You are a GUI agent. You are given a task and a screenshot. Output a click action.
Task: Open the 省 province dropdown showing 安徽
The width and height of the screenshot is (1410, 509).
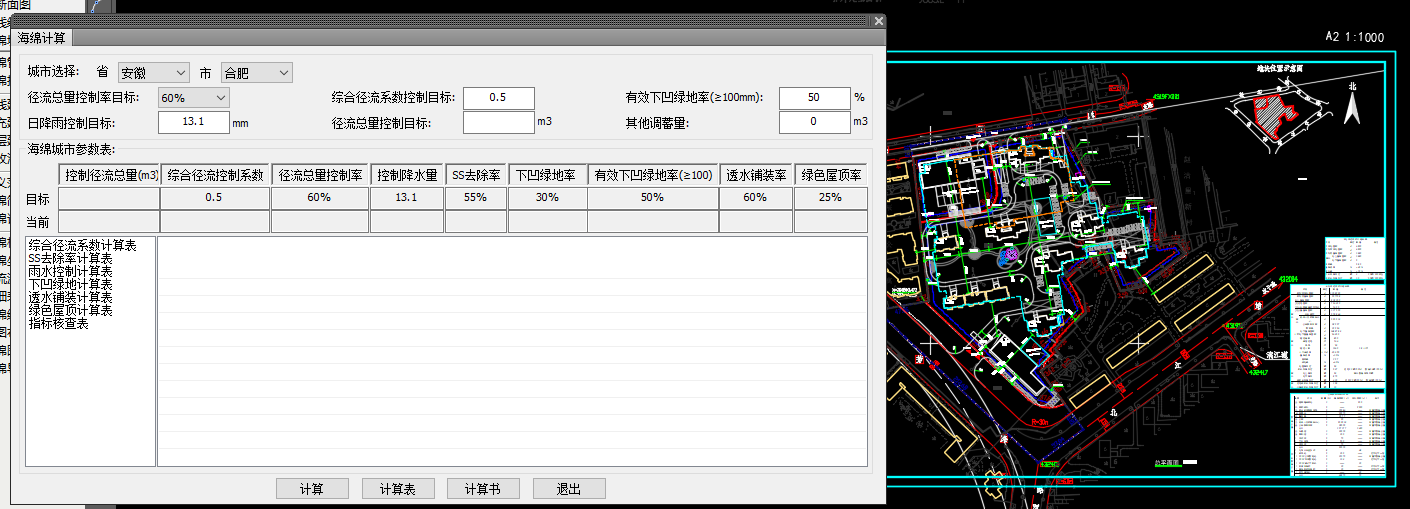point(153,73)
